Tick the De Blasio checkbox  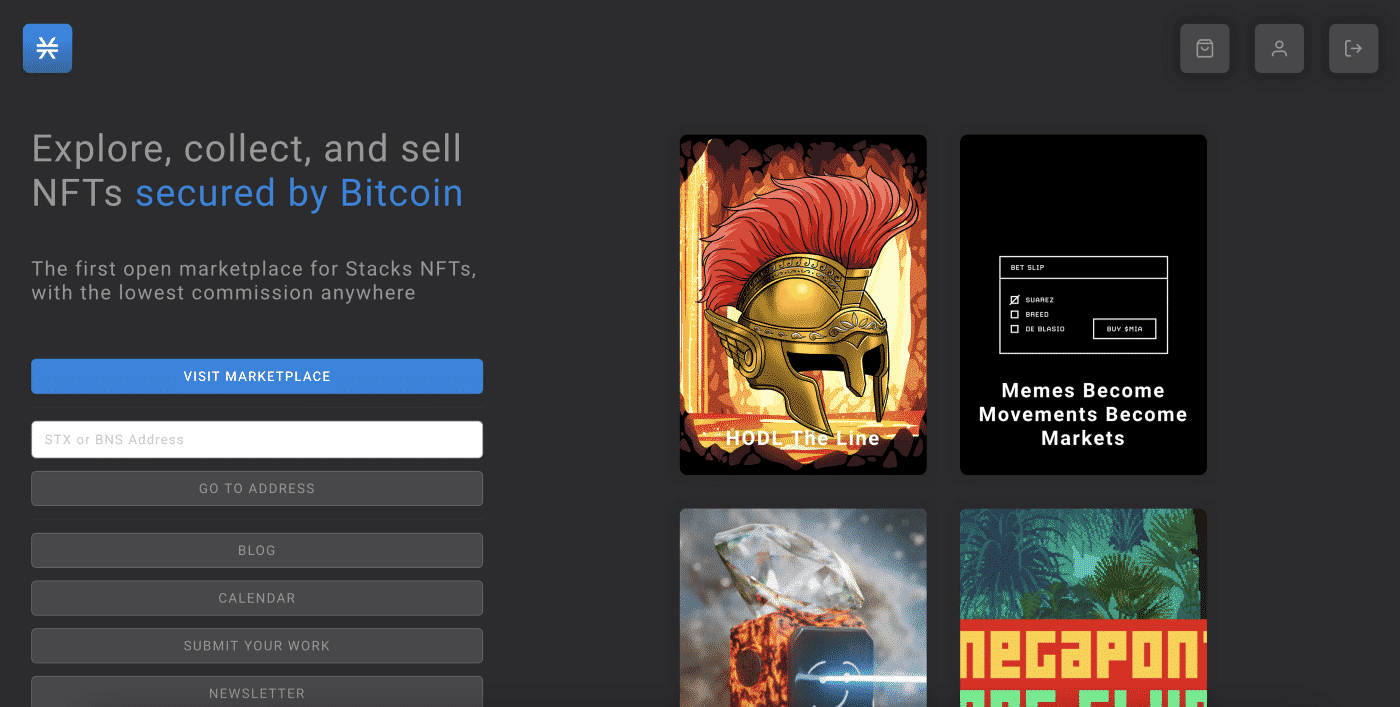pos(1015,329)
